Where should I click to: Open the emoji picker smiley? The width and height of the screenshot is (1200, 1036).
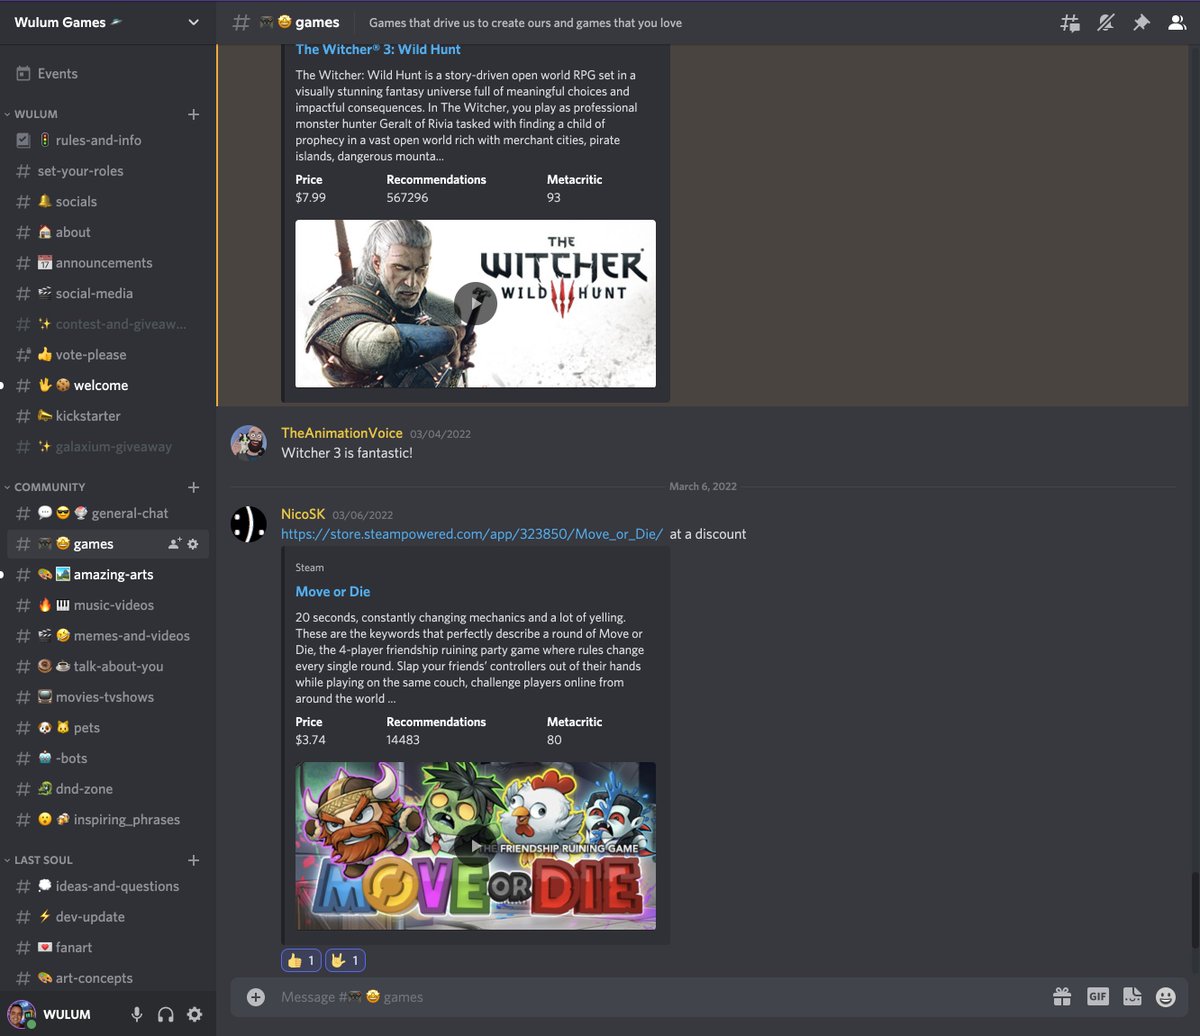coord(1166,996)
